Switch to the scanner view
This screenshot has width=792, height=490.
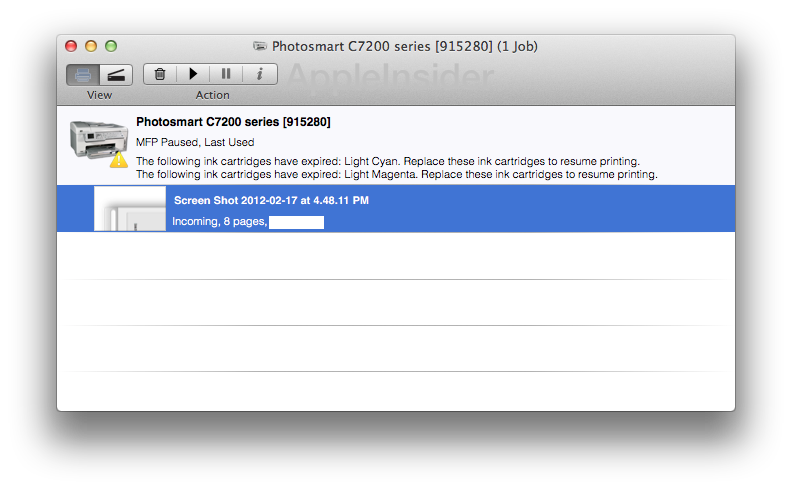pyautogui.click(x=117, y=75)
